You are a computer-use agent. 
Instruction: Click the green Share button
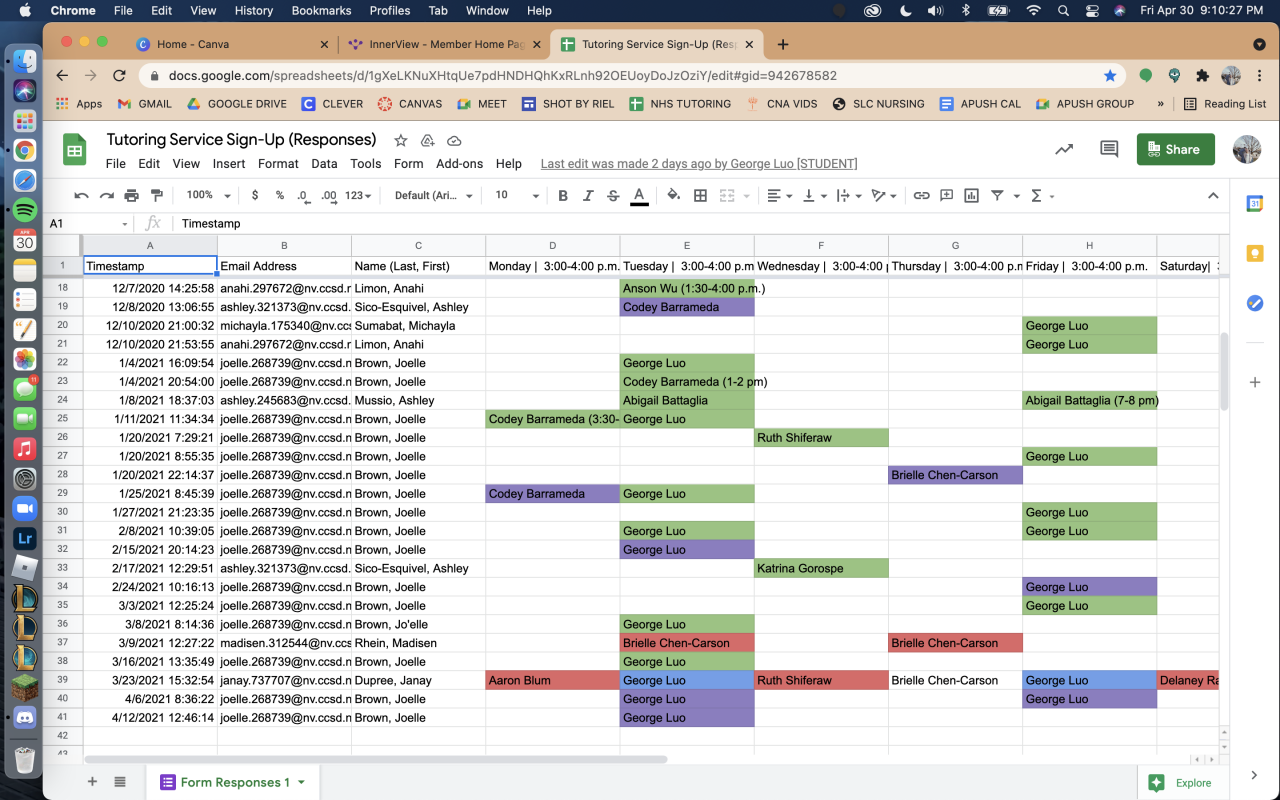1176,149
